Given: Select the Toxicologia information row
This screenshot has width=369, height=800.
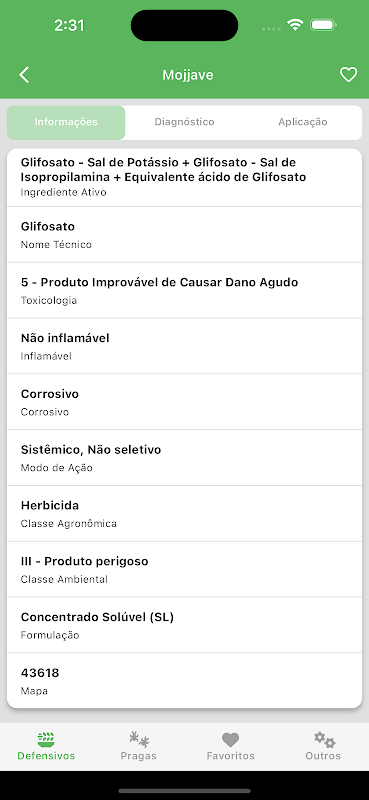Looking at the screenshot, I should [x=184, y=291].
